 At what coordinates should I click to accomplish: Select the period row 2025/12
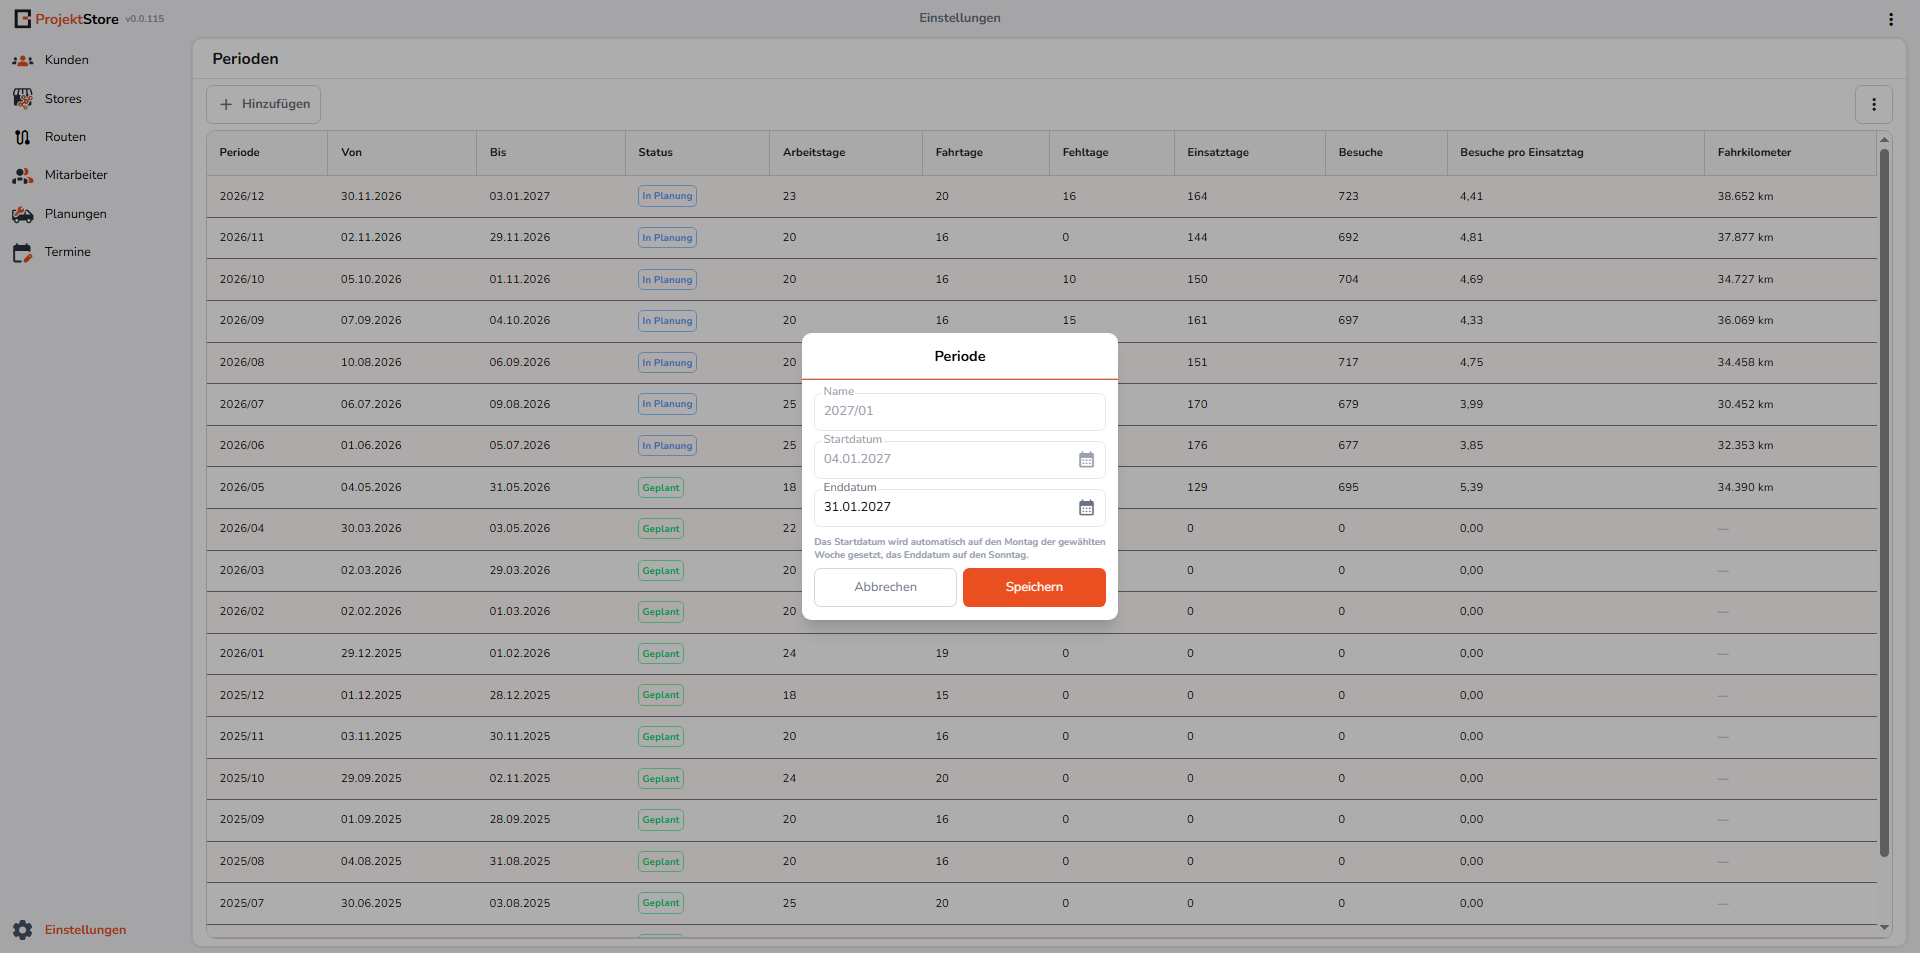pos(1041,695)
